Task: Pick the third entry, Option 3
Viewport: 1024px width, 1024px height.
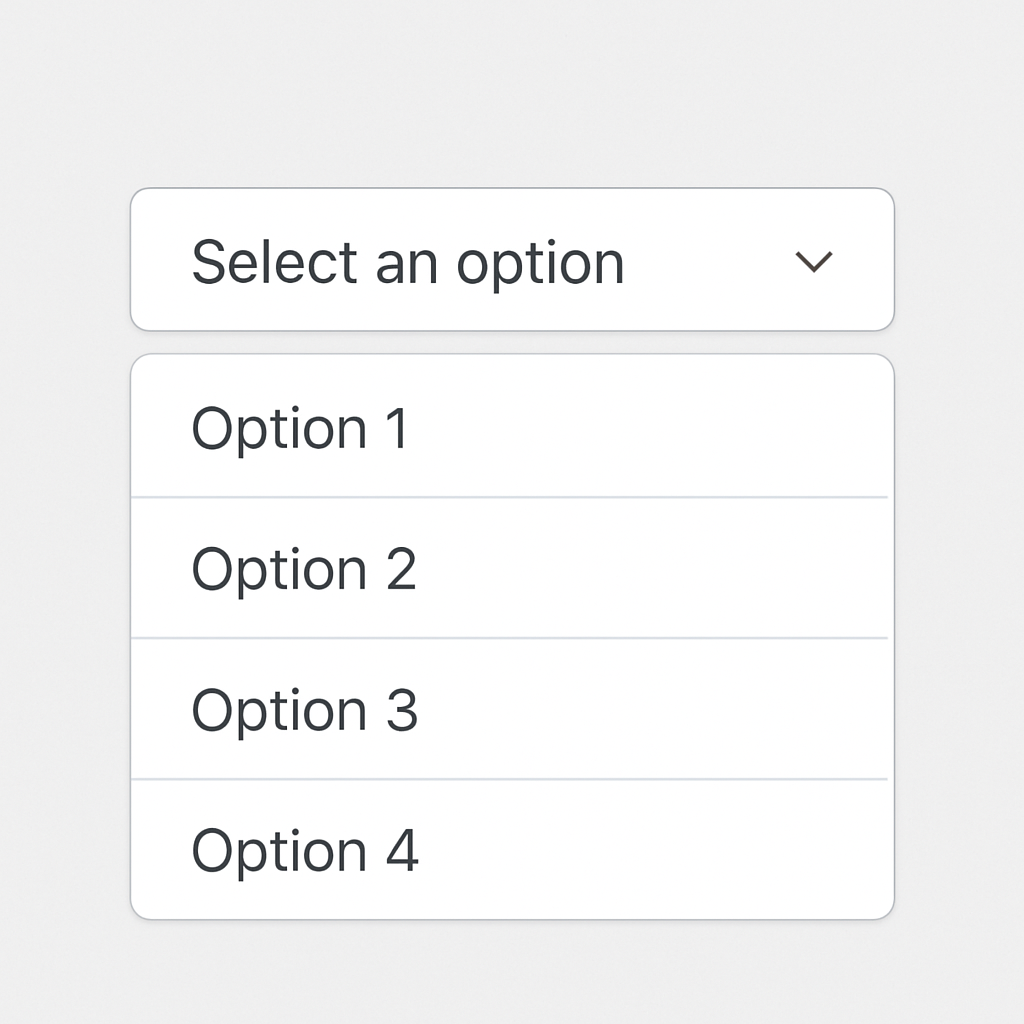Action: (510, 709)
